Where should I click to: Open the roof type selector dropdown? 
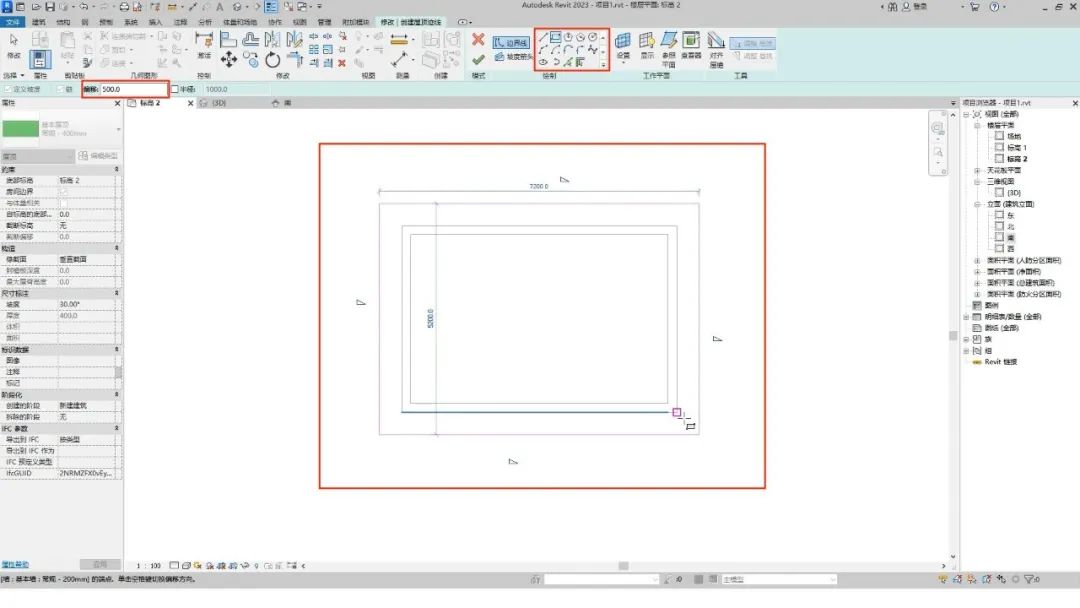(x=118, y=129)
